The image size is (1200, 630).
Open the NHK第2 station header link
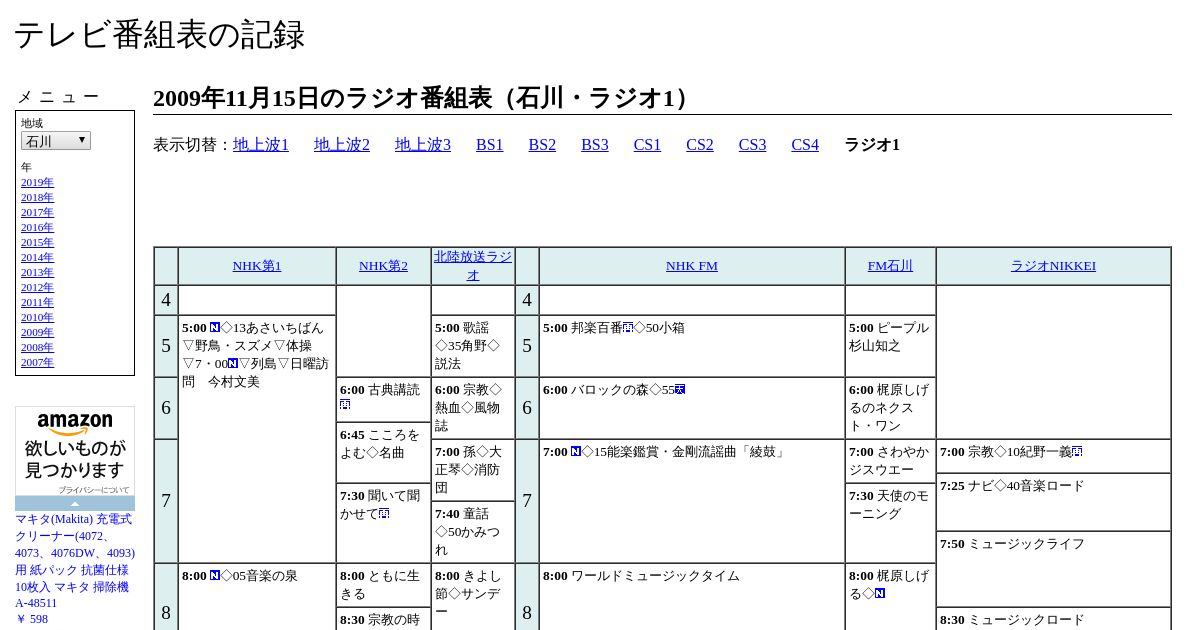tap(383, 266)
